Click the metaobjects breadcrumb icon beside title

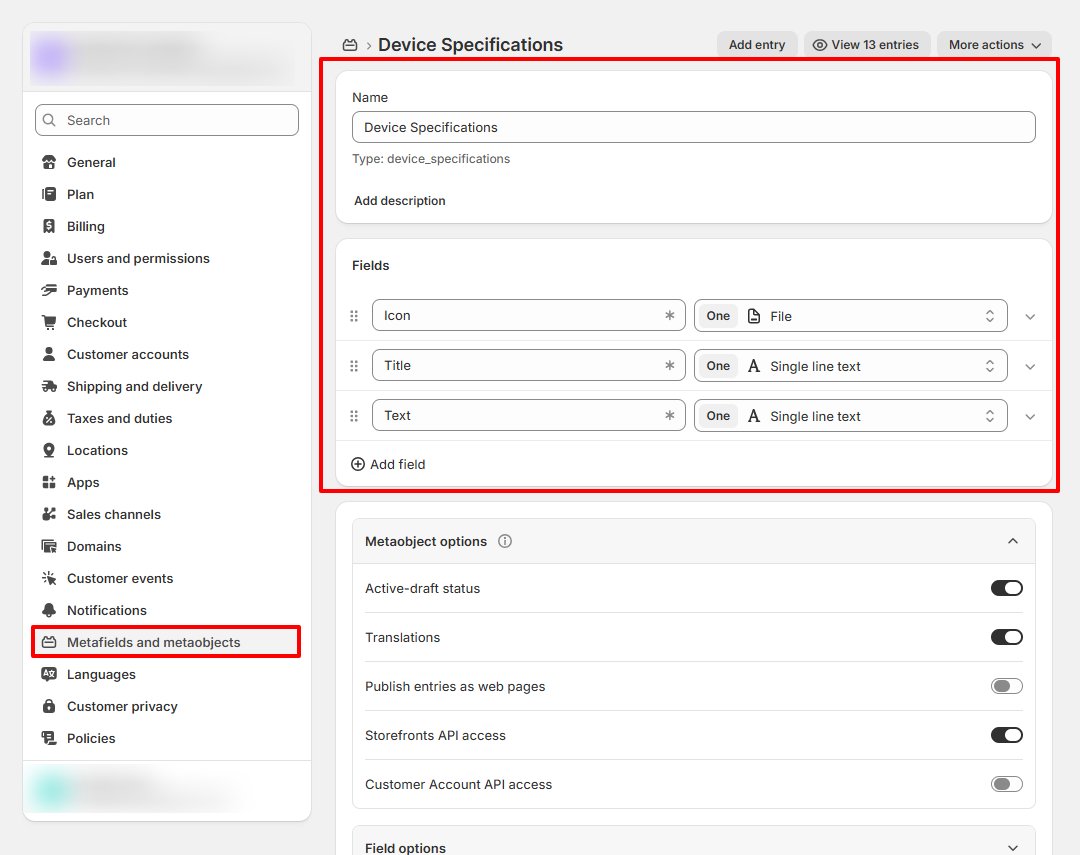(350, 45)
